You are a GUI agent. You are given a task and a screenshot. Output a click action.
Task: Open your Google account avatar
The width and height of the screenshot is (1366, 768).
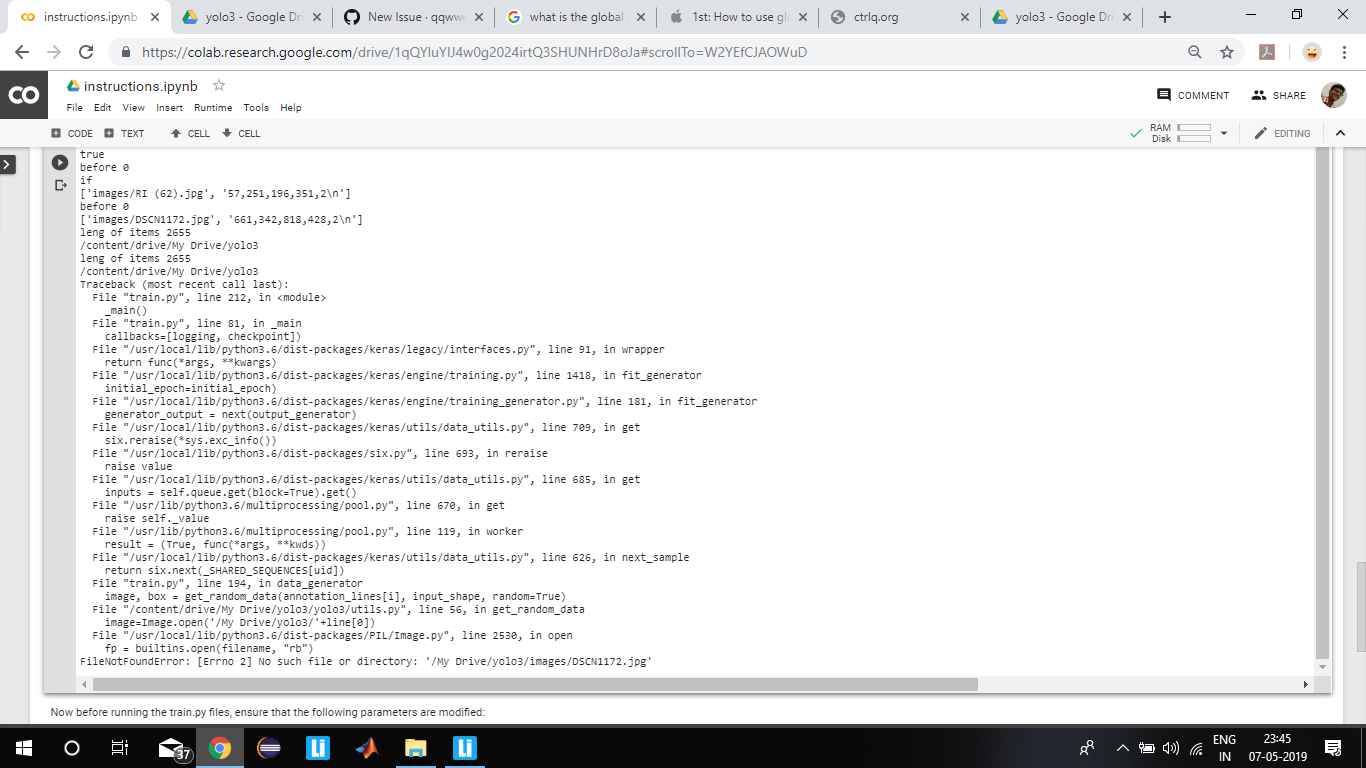[x=1334, y=95]
